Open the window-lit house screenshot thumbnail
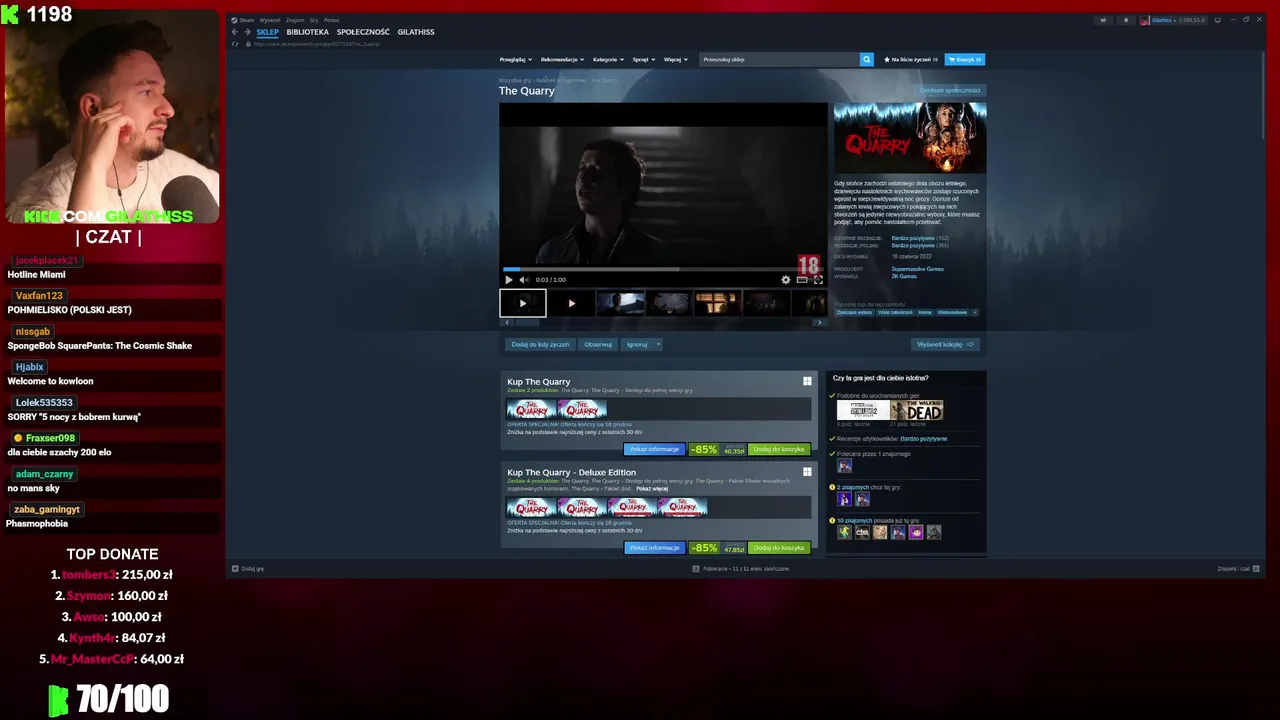The height and width of the screenshot is (720, 1280). [x=717, y=303]
